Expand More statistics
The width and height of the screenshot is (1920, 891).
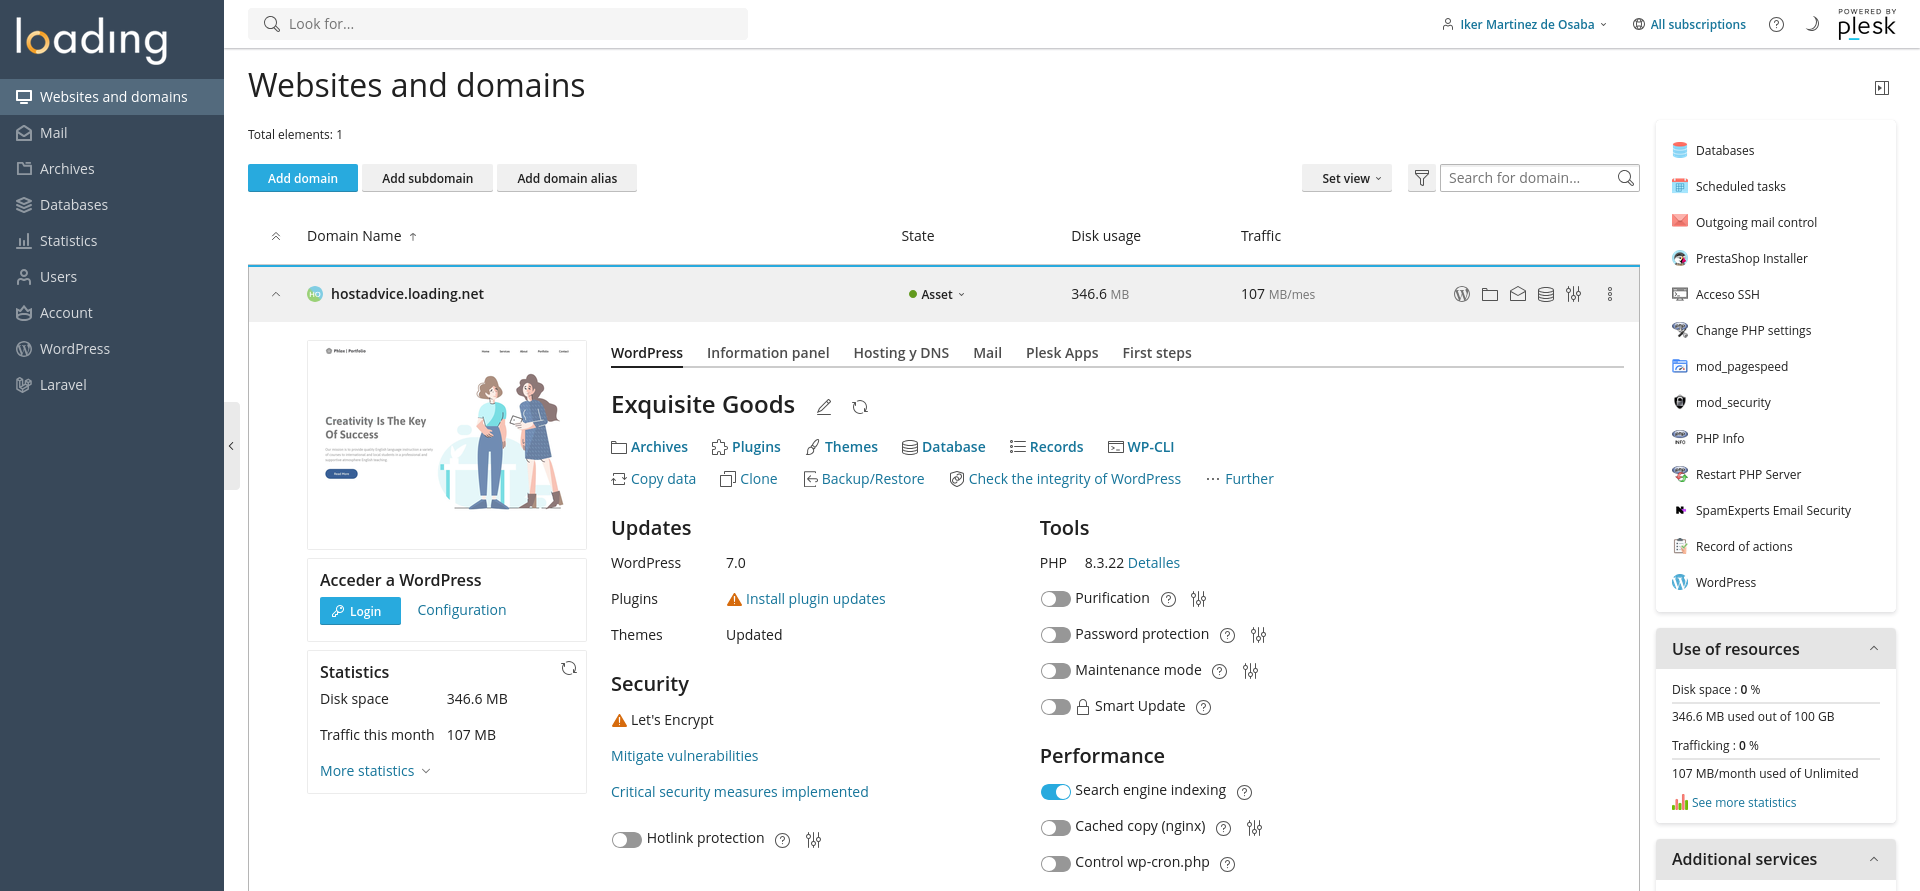tap(375, 771)
